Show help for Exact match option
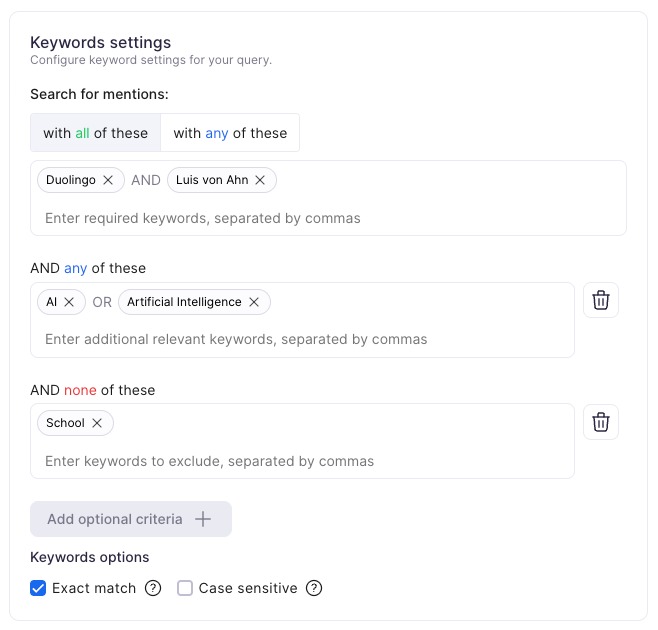 (153, 588)
